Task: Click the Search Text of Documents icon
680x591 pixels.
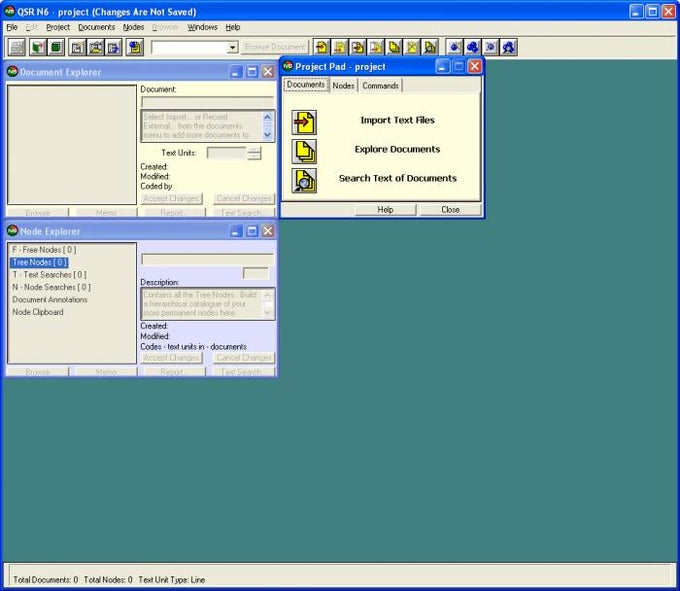Action: click(x=304, y=180)
